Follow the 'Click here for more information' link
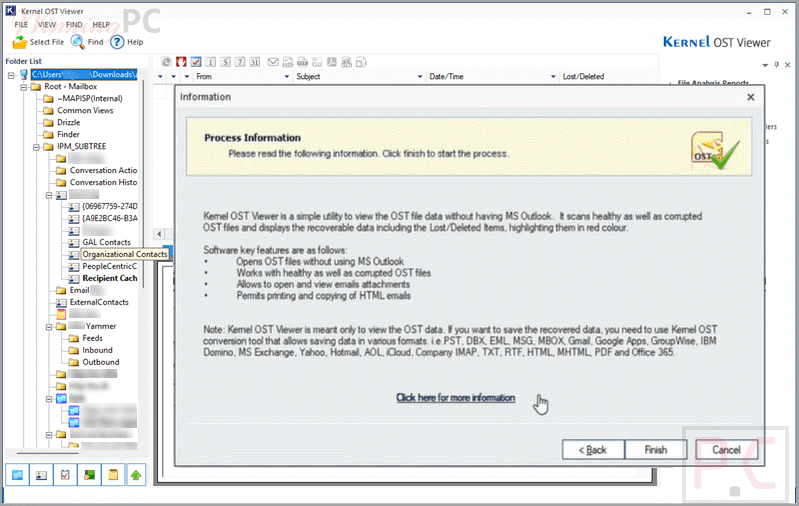 pos(456,397)
